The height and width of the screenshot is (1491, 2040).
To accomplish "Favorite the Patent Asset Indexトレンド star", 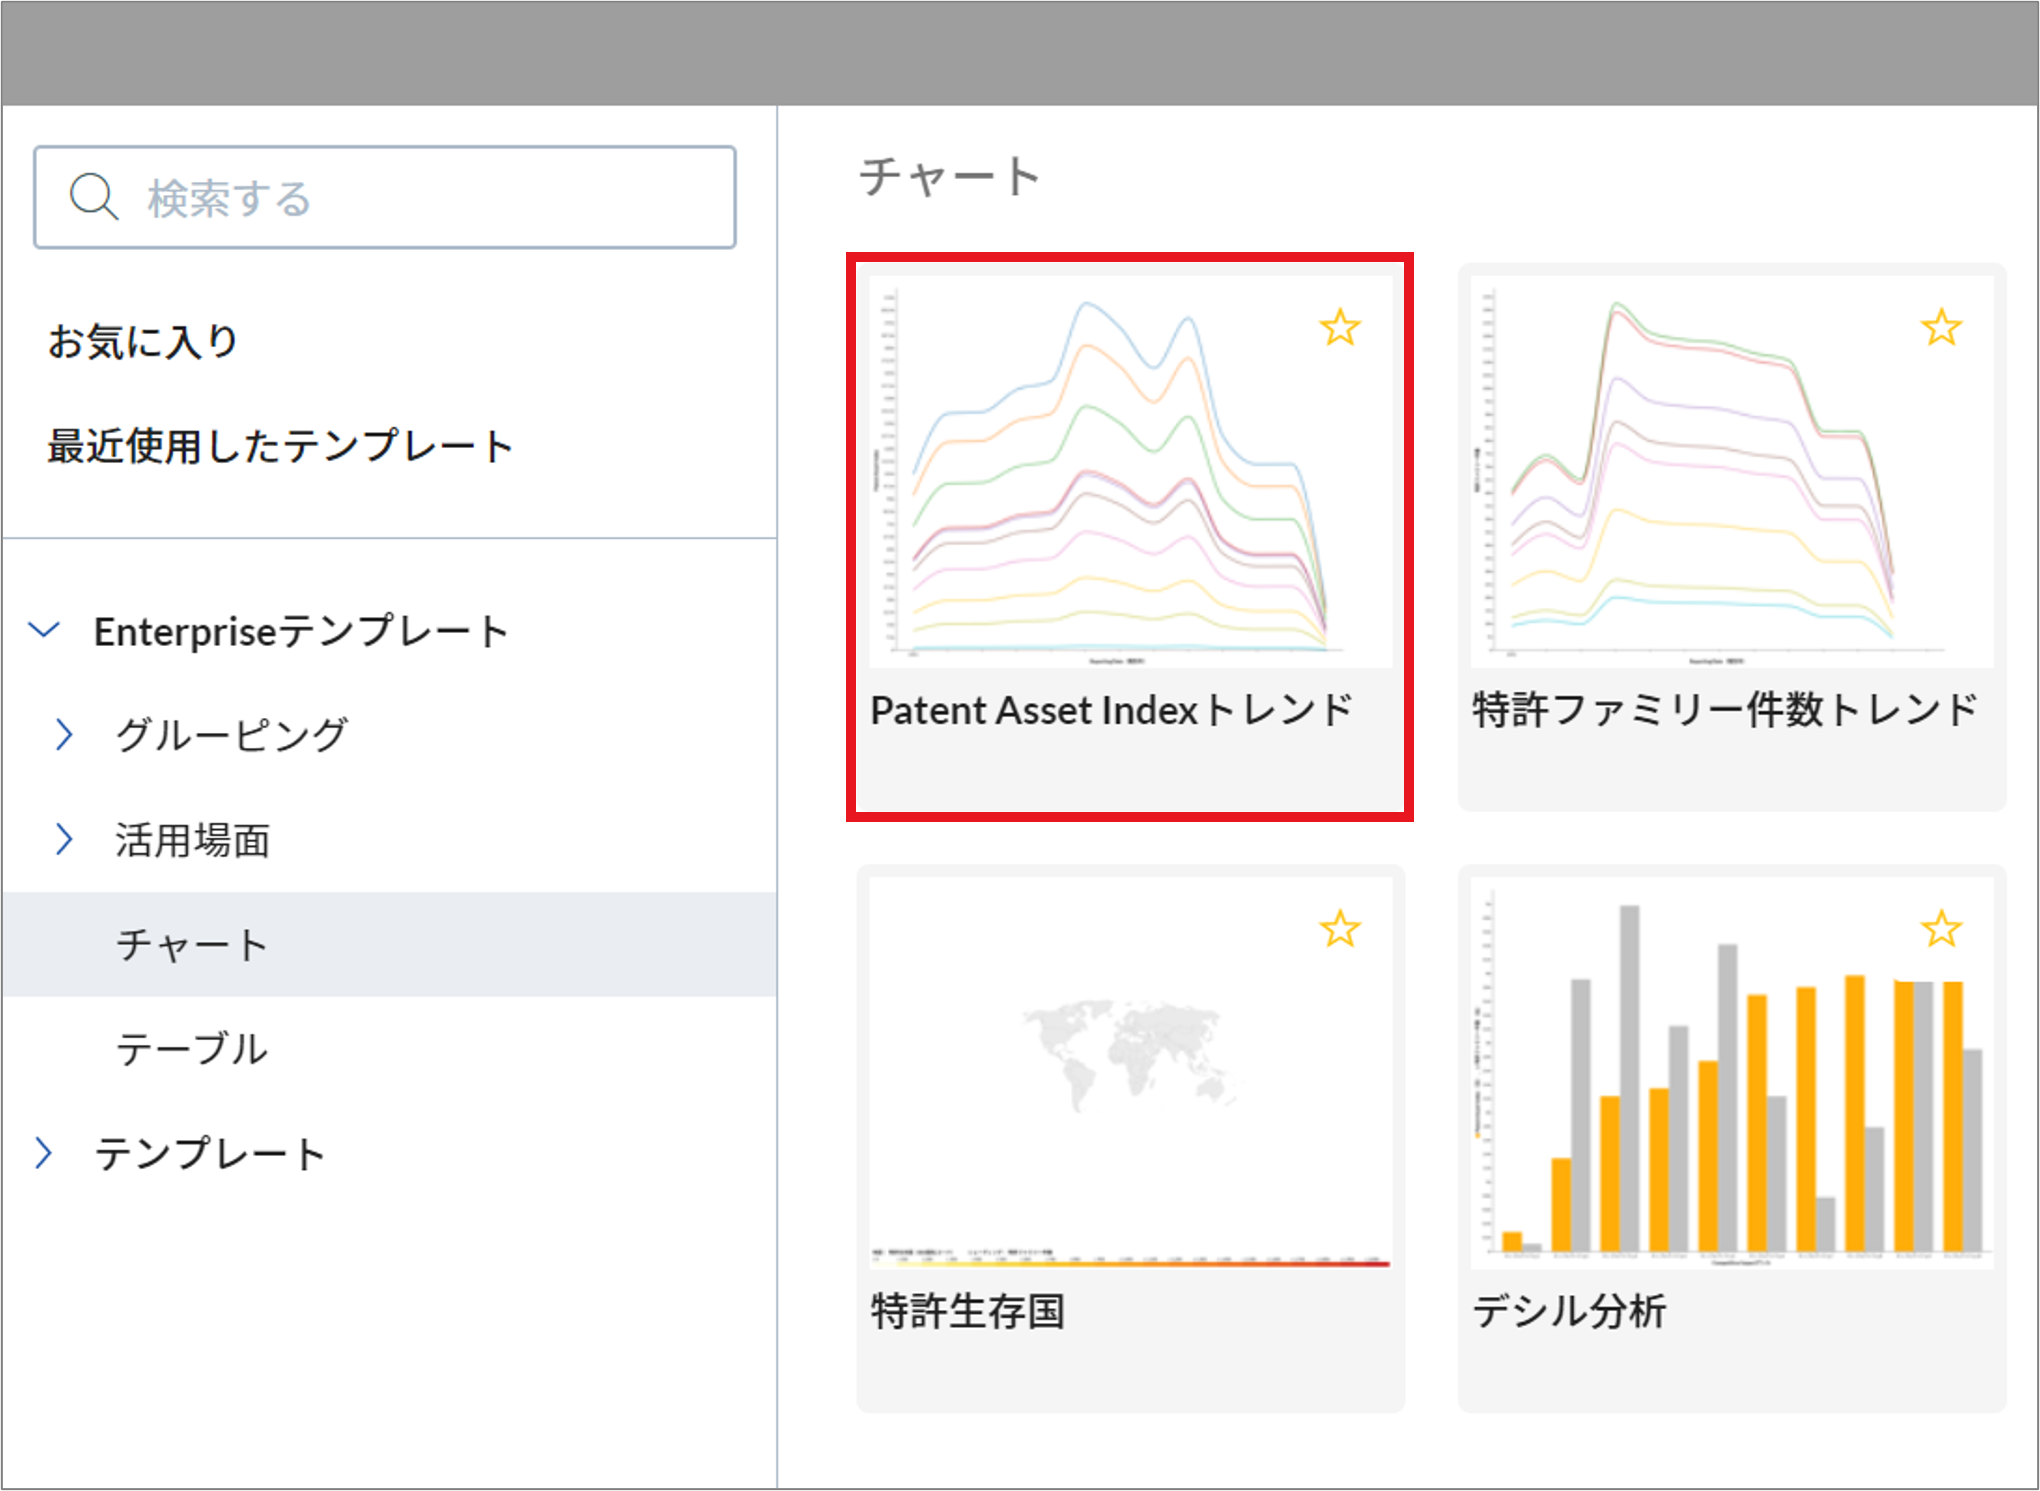I will [x=1340, y=328].
